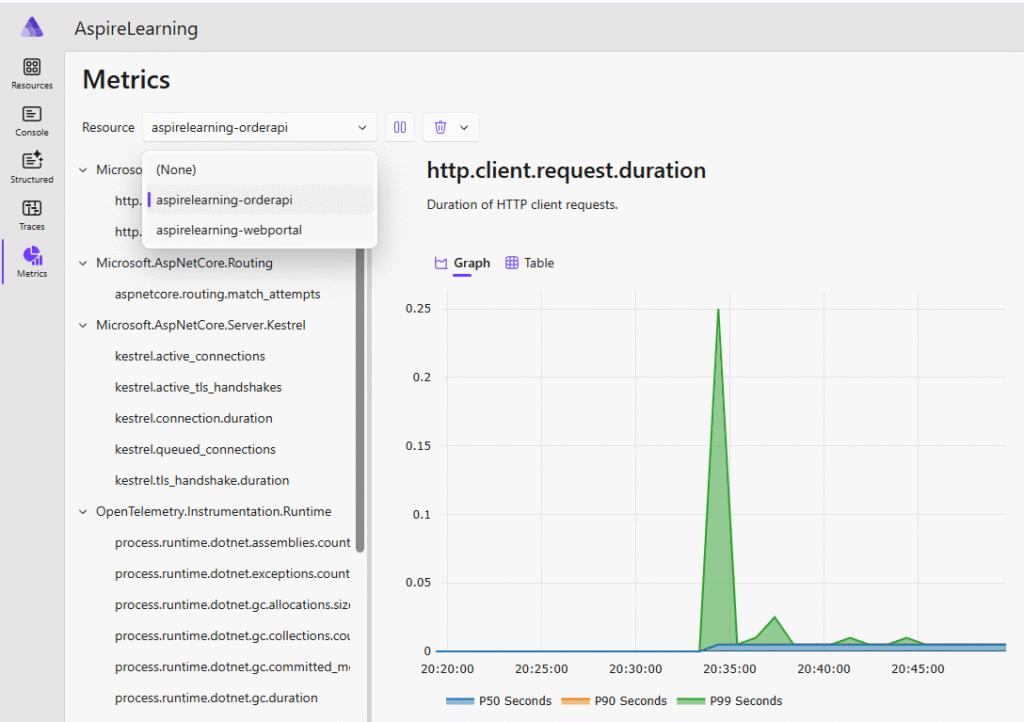
Task: Toggle P90 Seconds legend swatch
Action: click(575, 701)
